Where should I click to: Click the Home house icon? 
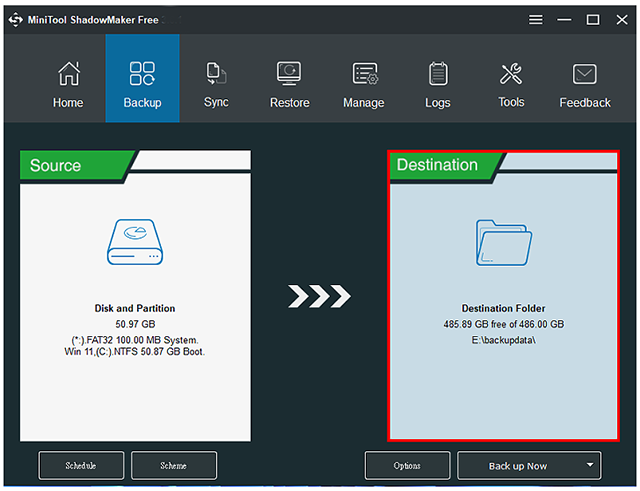(68, 74)
